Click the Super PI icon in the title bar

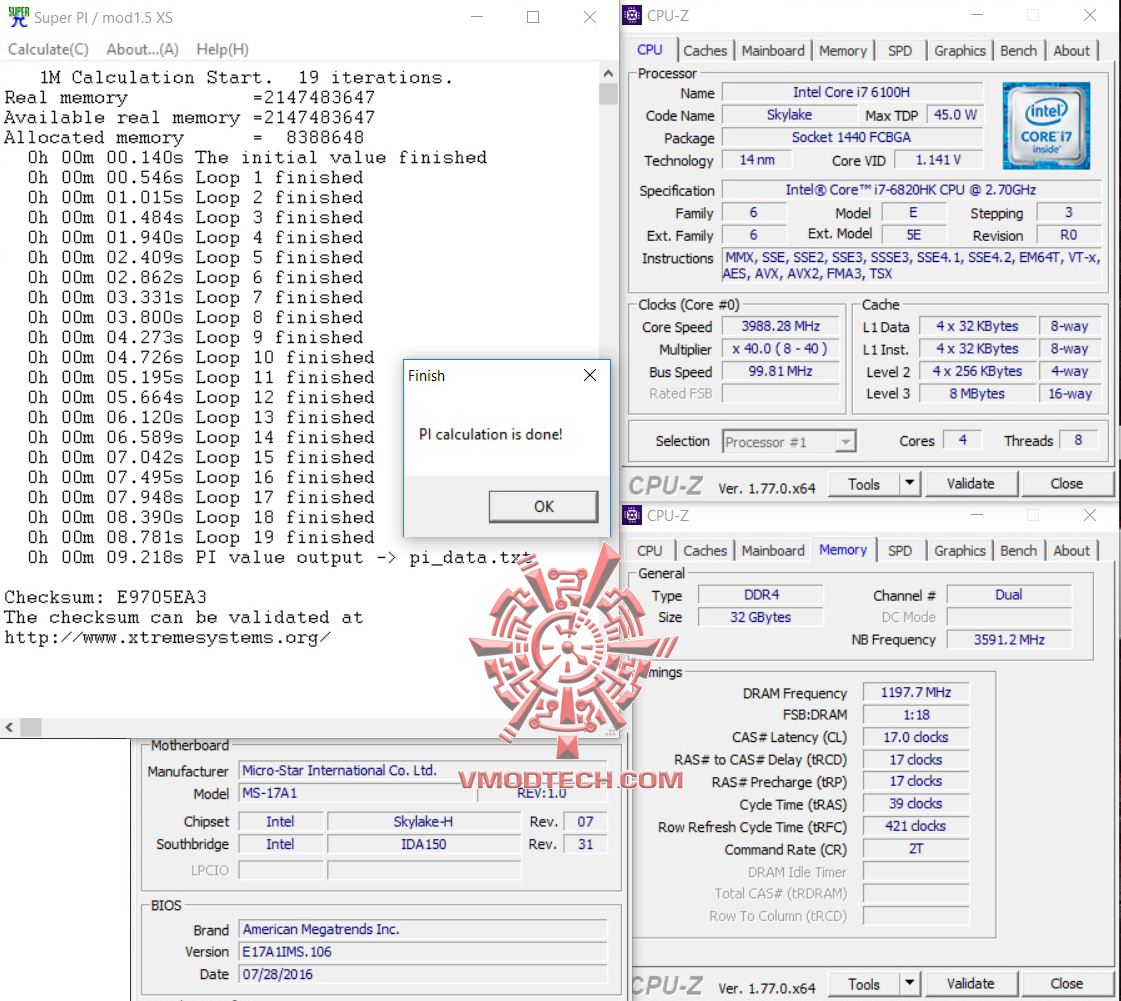point(18,16)
